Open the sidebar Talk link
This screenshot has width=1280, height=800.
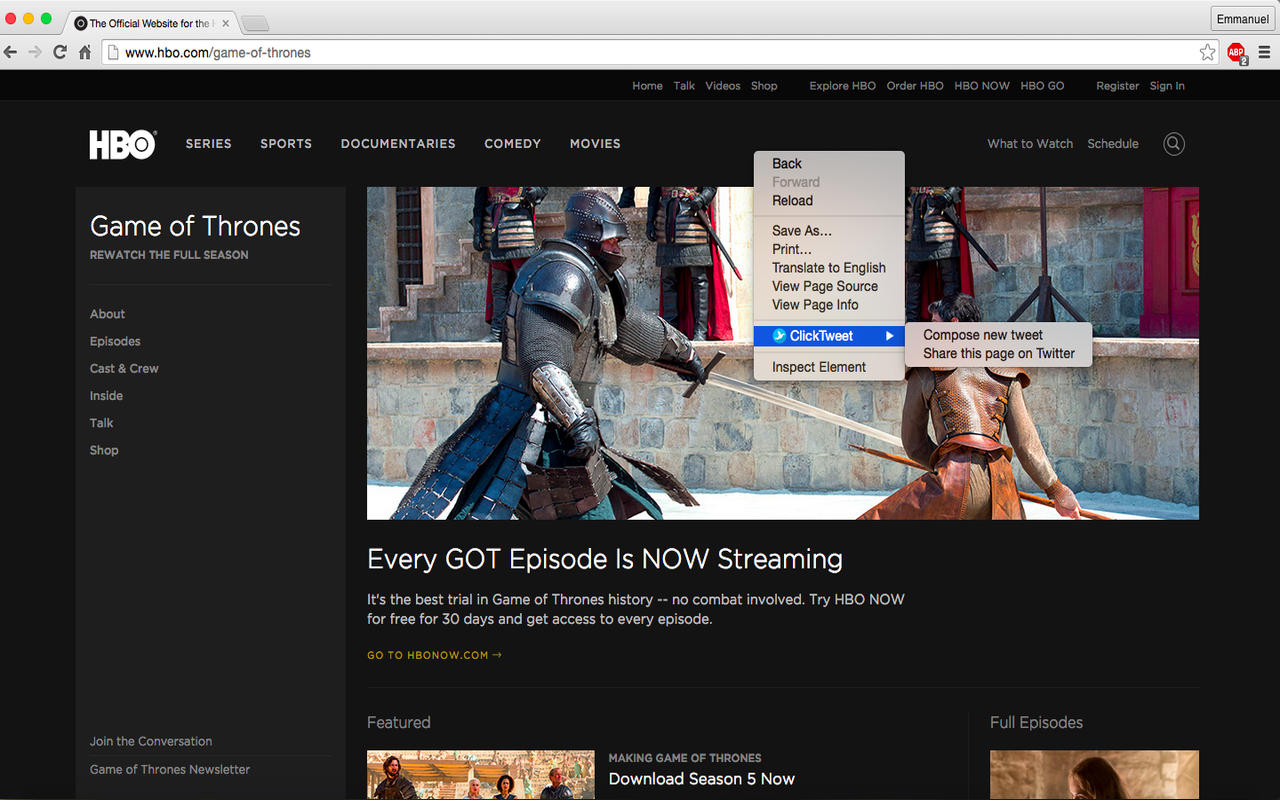coord(101,423)
